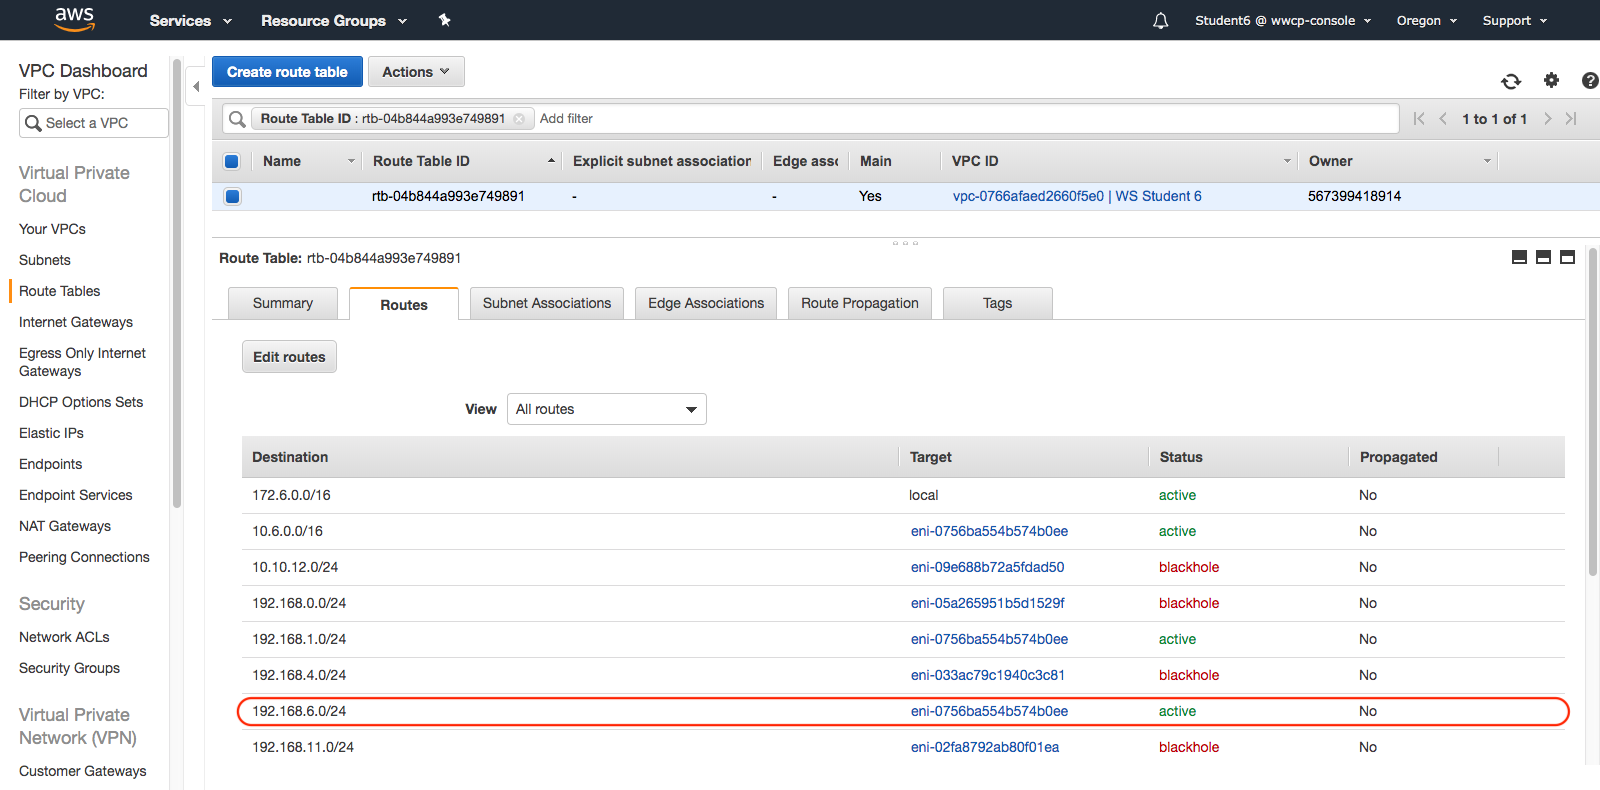Open the View All routes dropdown
This screenshot has height=790, width=1600.
click(x=606, y=409)
